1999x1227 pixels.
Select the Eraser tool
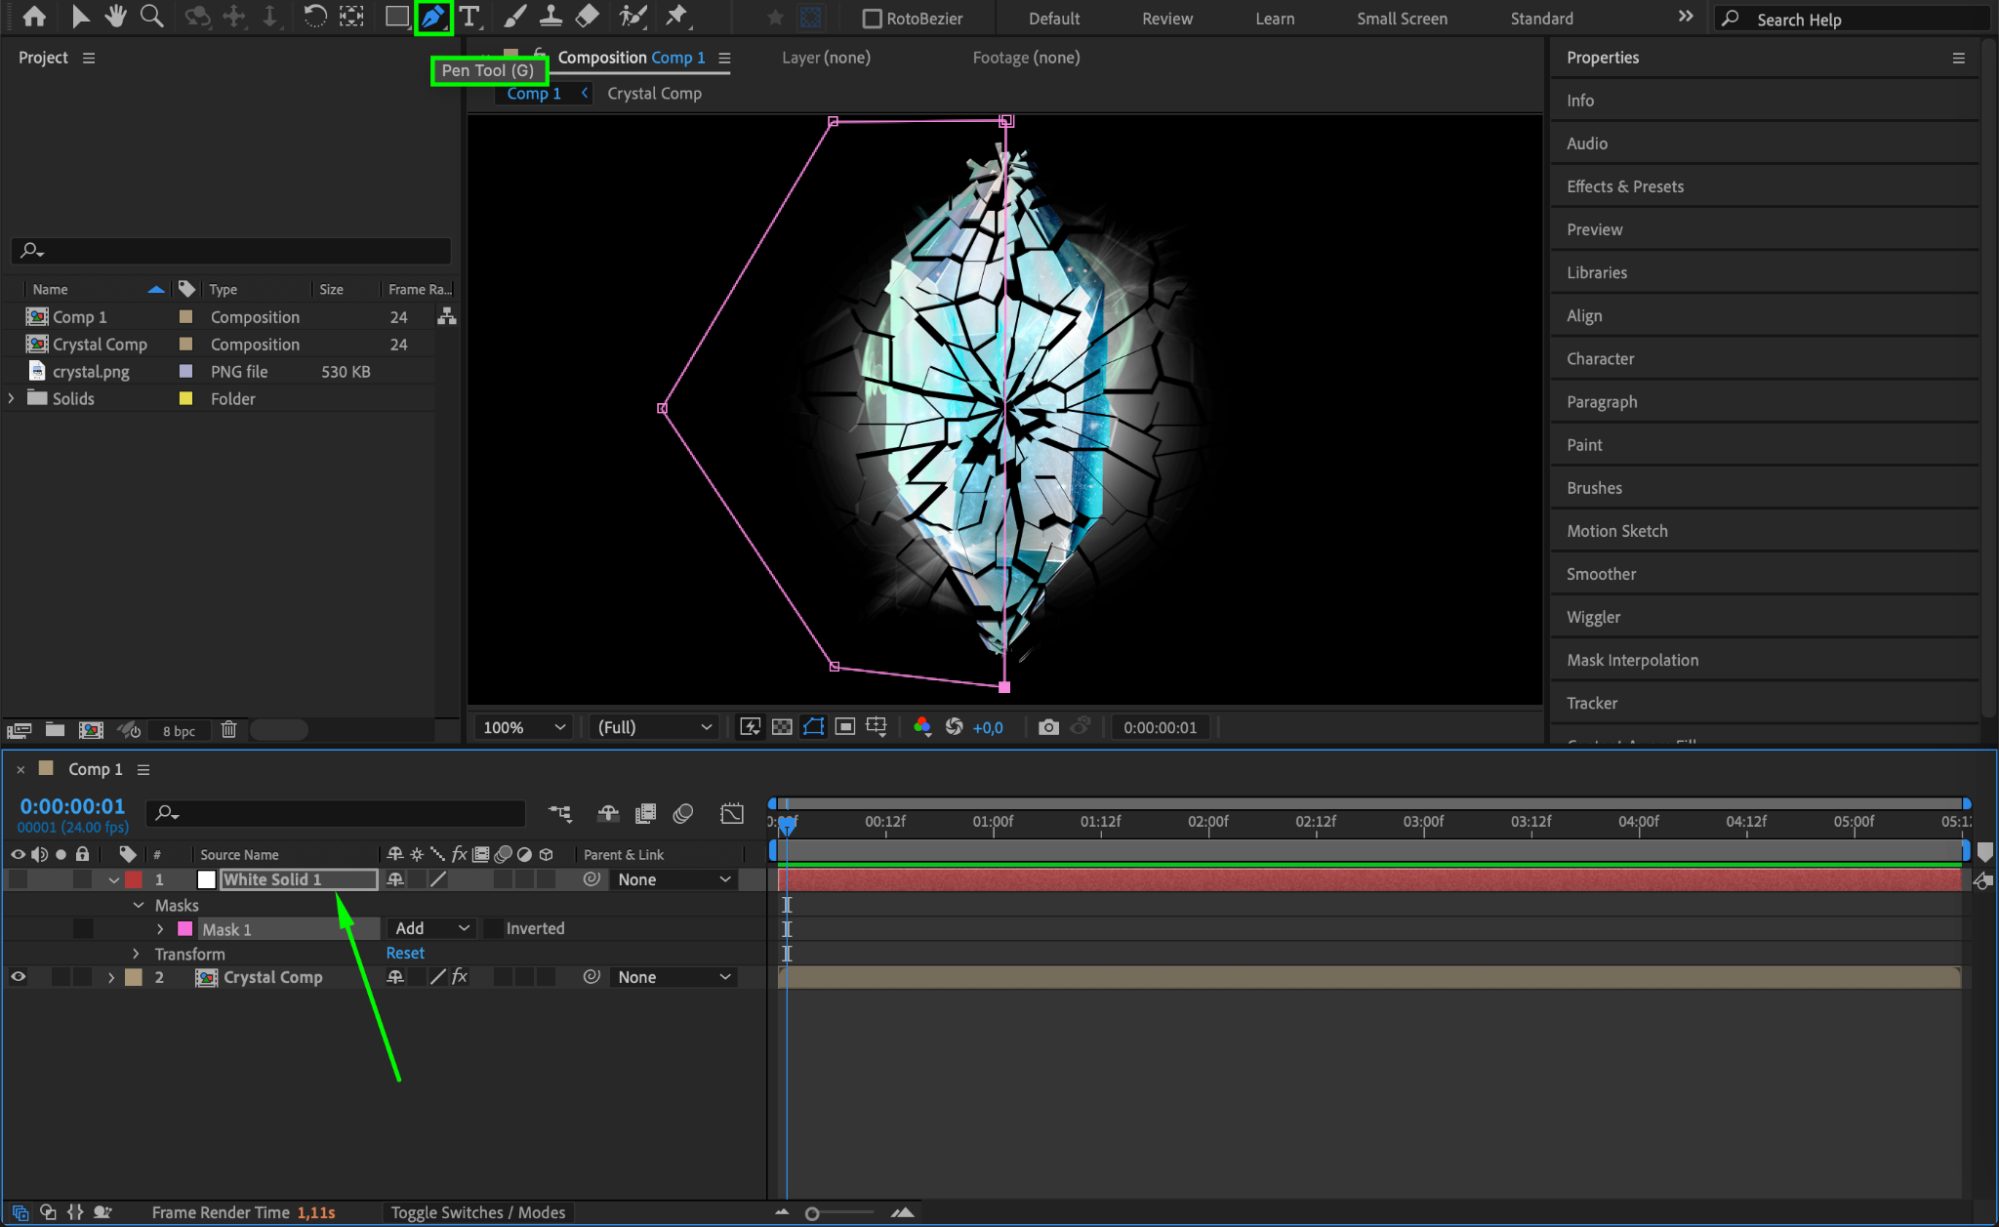pyautogui.click(x=587, y=16)
